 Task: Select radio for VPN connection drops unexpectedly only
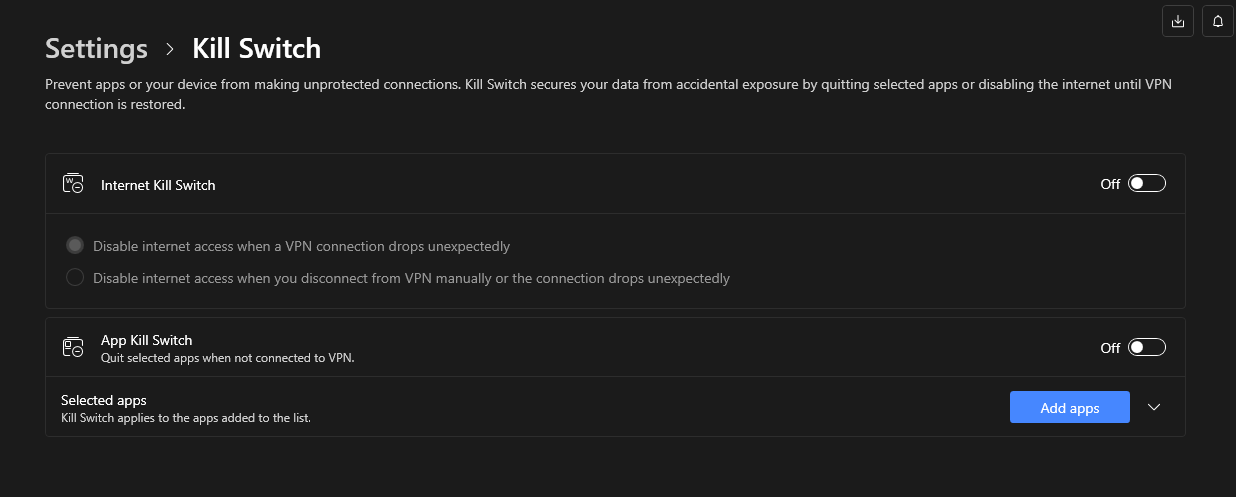pyautogui.click(x=75, y=246)
